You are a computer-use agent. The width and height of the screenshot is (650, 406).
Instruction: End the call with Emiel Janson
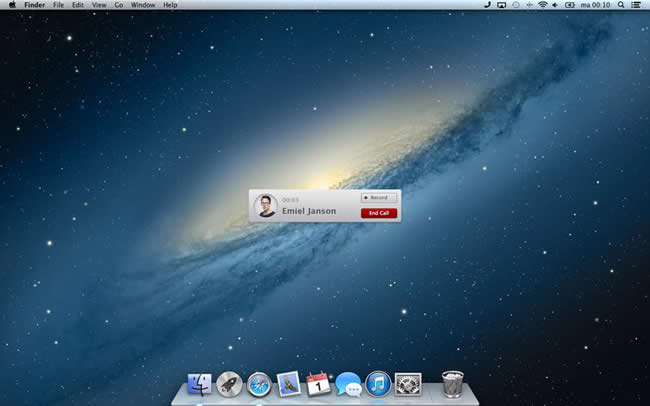point(379,213)
